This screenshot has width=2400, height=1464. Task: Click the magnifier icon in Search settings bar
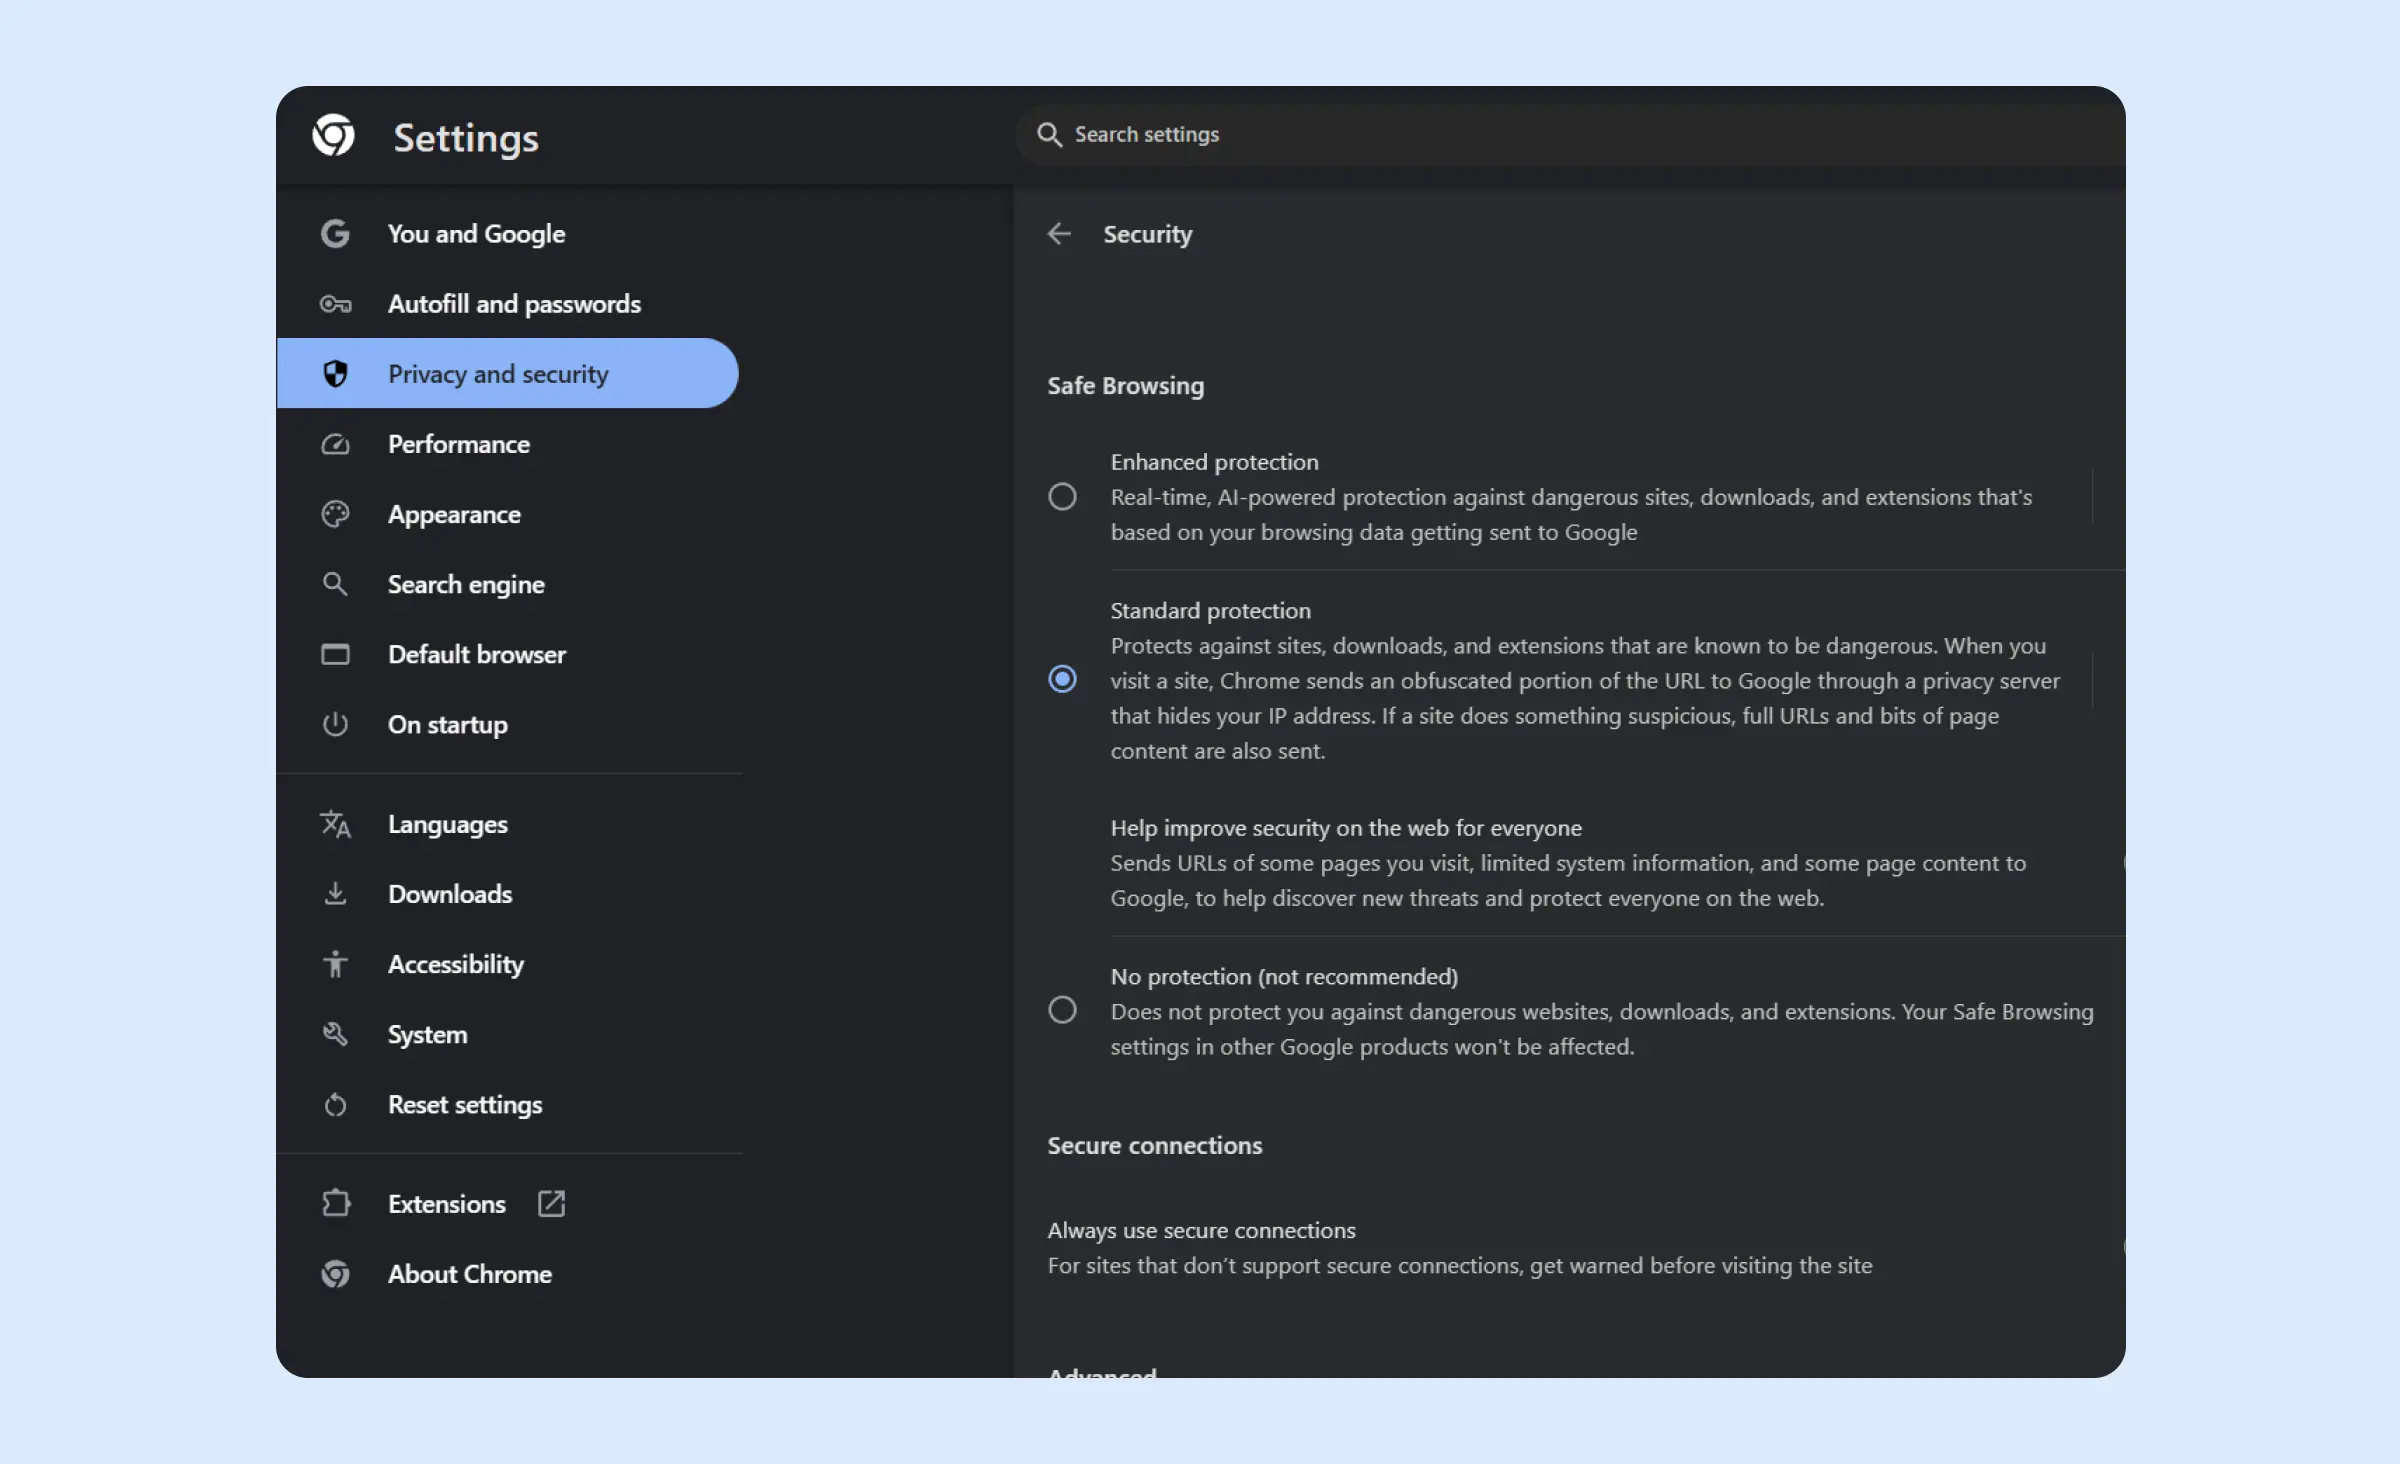[x=1049, y=135]
